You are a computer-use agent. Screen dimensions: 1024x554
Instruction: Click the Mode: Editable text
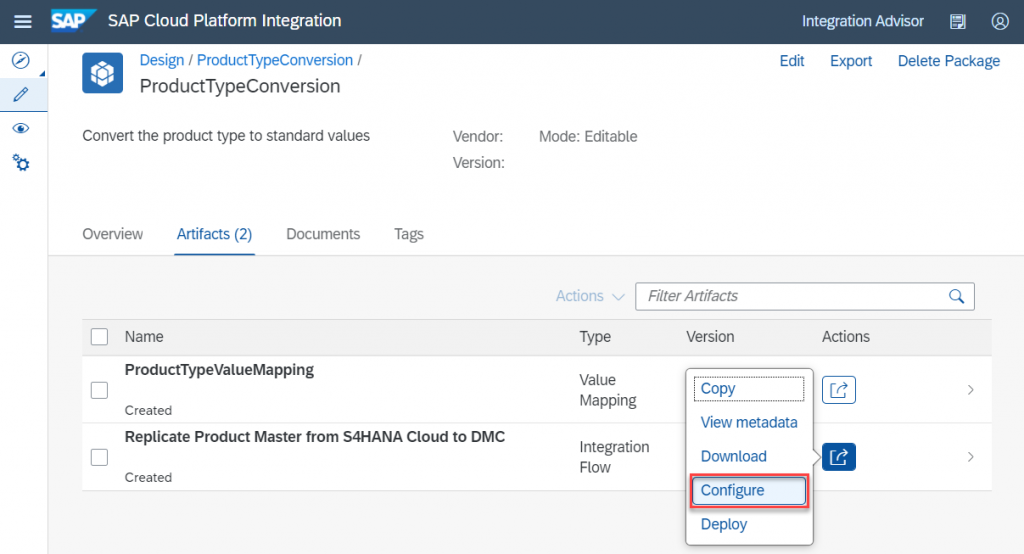tap(588, 137)
